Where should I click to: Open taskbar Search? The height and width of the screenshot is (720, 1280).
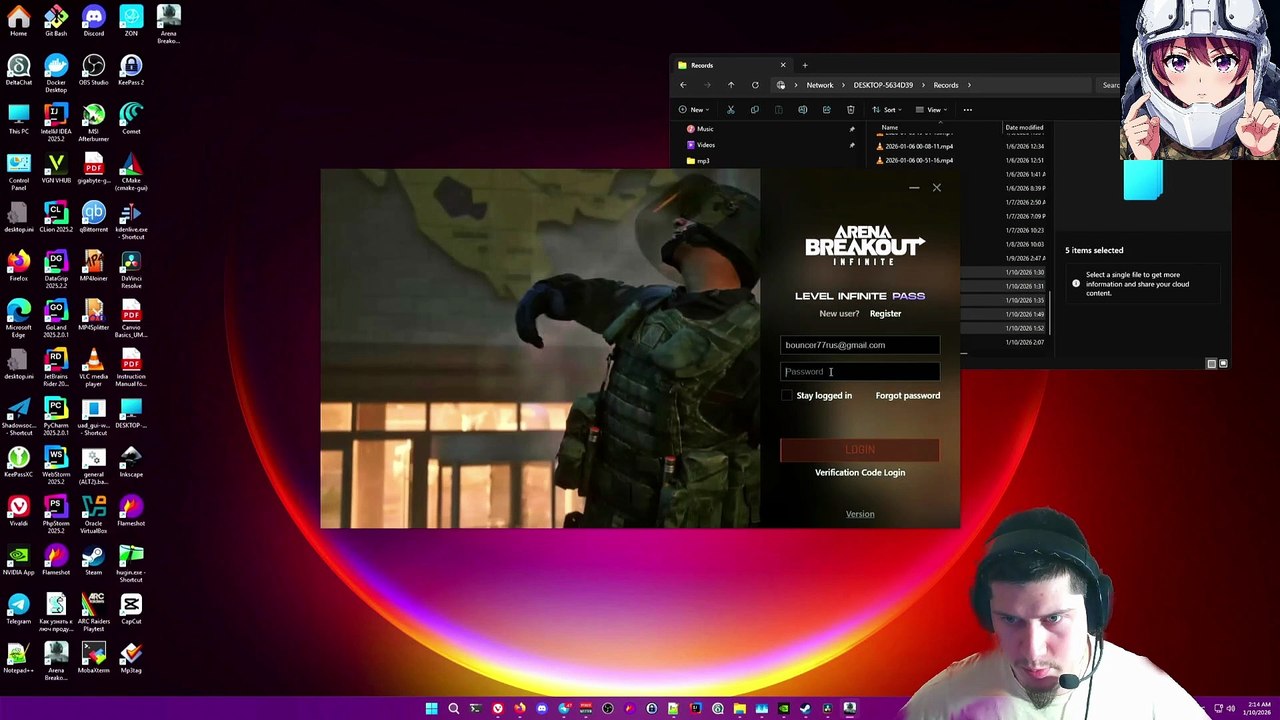[x=453, y=709]
